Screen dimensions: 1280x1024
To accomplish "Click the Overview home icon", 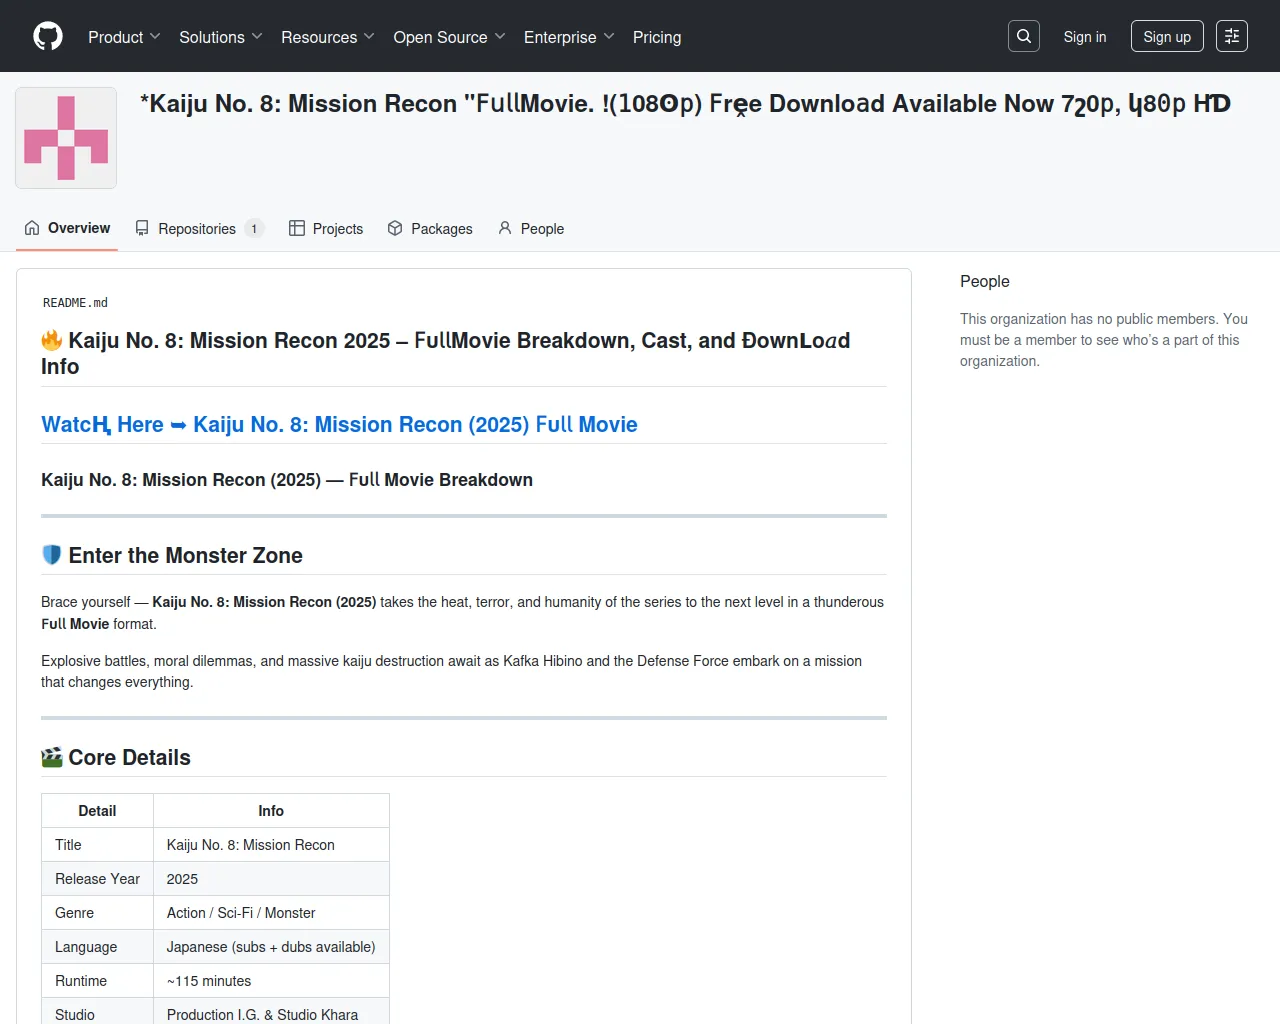I will [32, 228].
